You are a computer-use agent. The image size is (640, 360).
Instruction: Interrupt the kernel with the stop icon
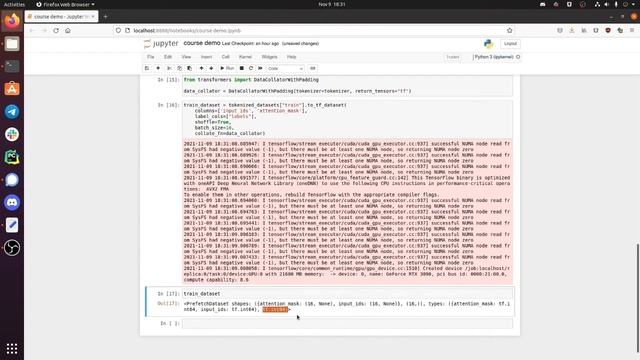coord(242,68)
